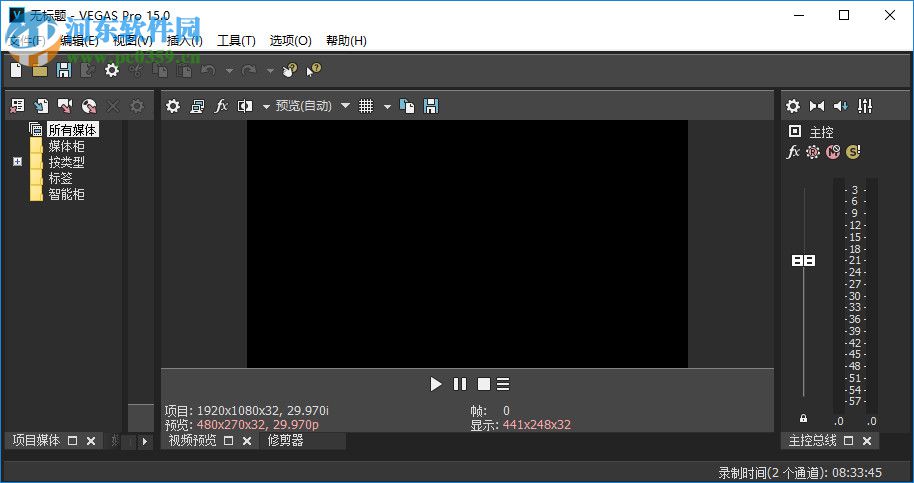Click the second Project Media toolbar import icon

(41, 105)
